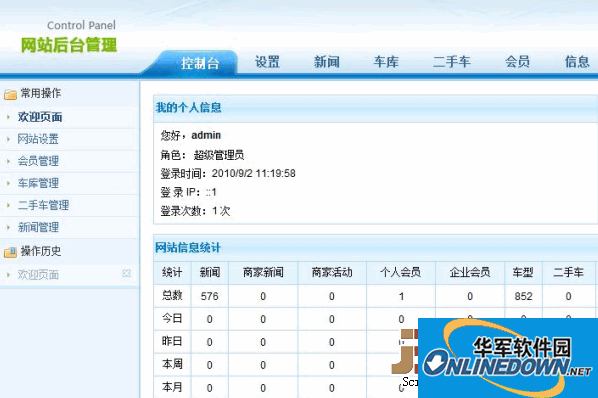Screen dimensions: 598x398
Task: Click the arrow bullet beside 车库管理
Action: pos(8,183)
